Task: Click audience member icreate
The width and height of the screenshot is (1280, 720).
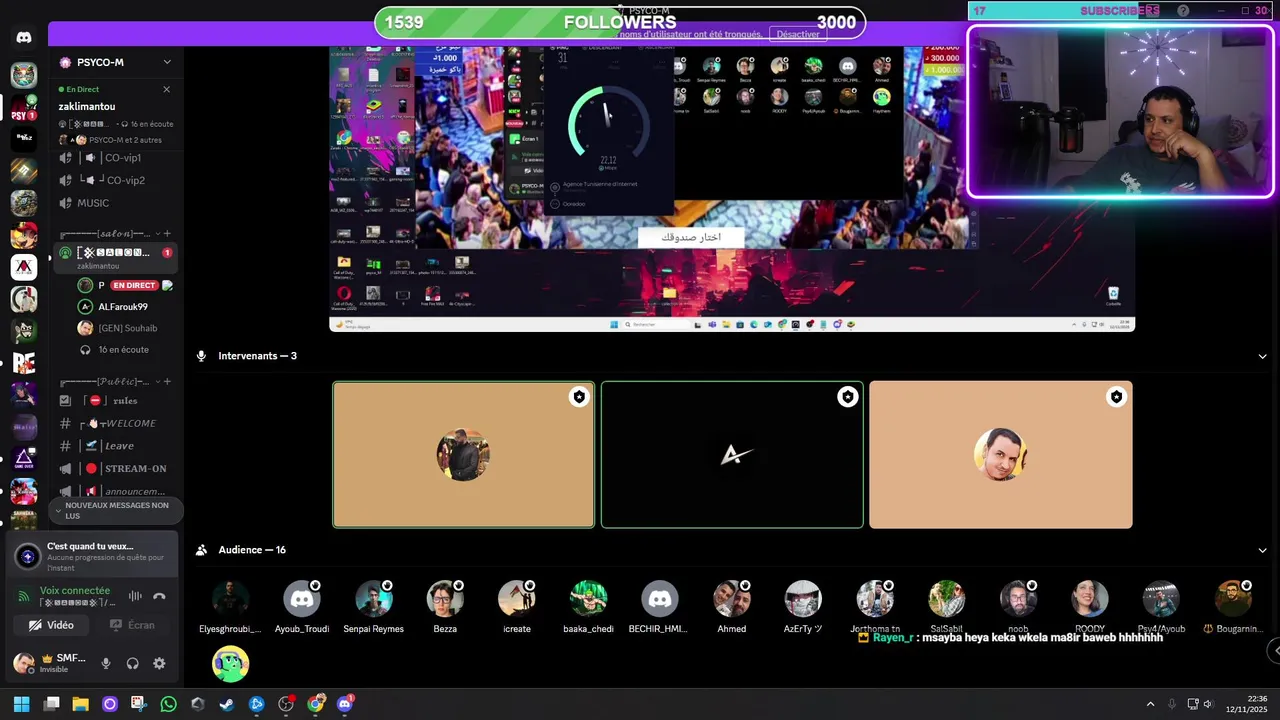Action: point(517,607)
